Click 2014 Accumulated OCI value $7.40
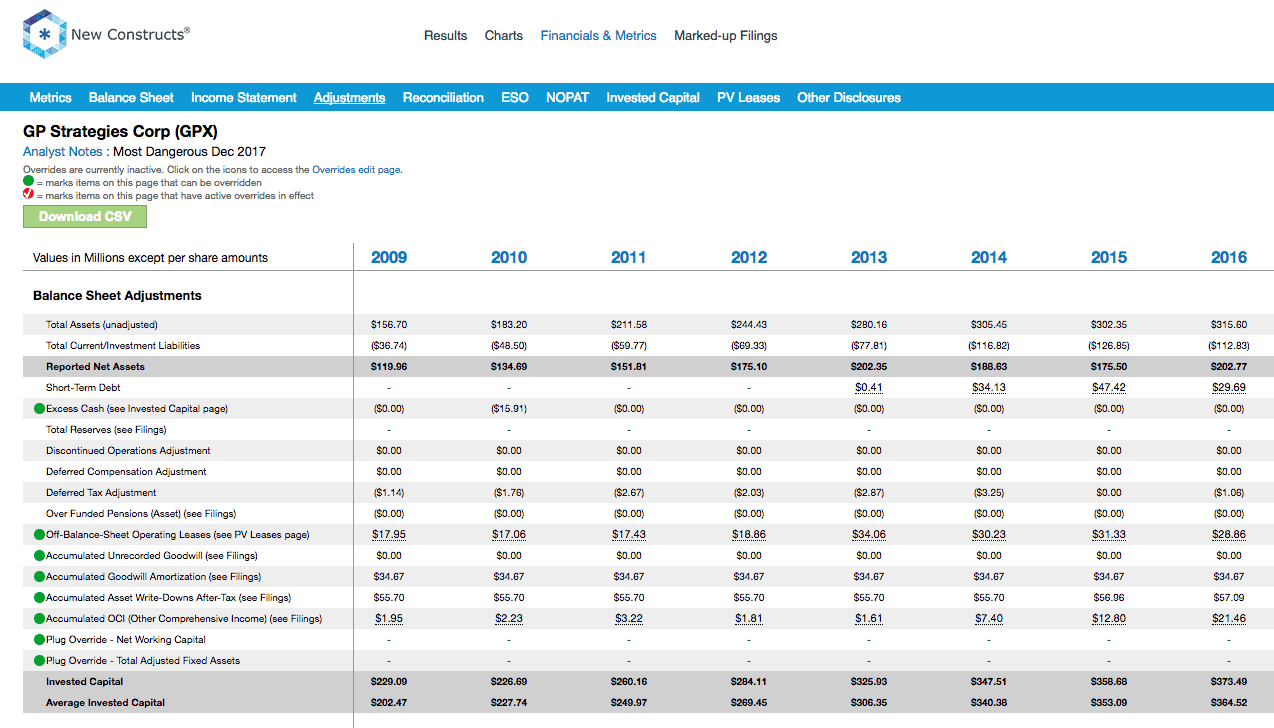The image size is (1274, 728). [x=989, y=619]
